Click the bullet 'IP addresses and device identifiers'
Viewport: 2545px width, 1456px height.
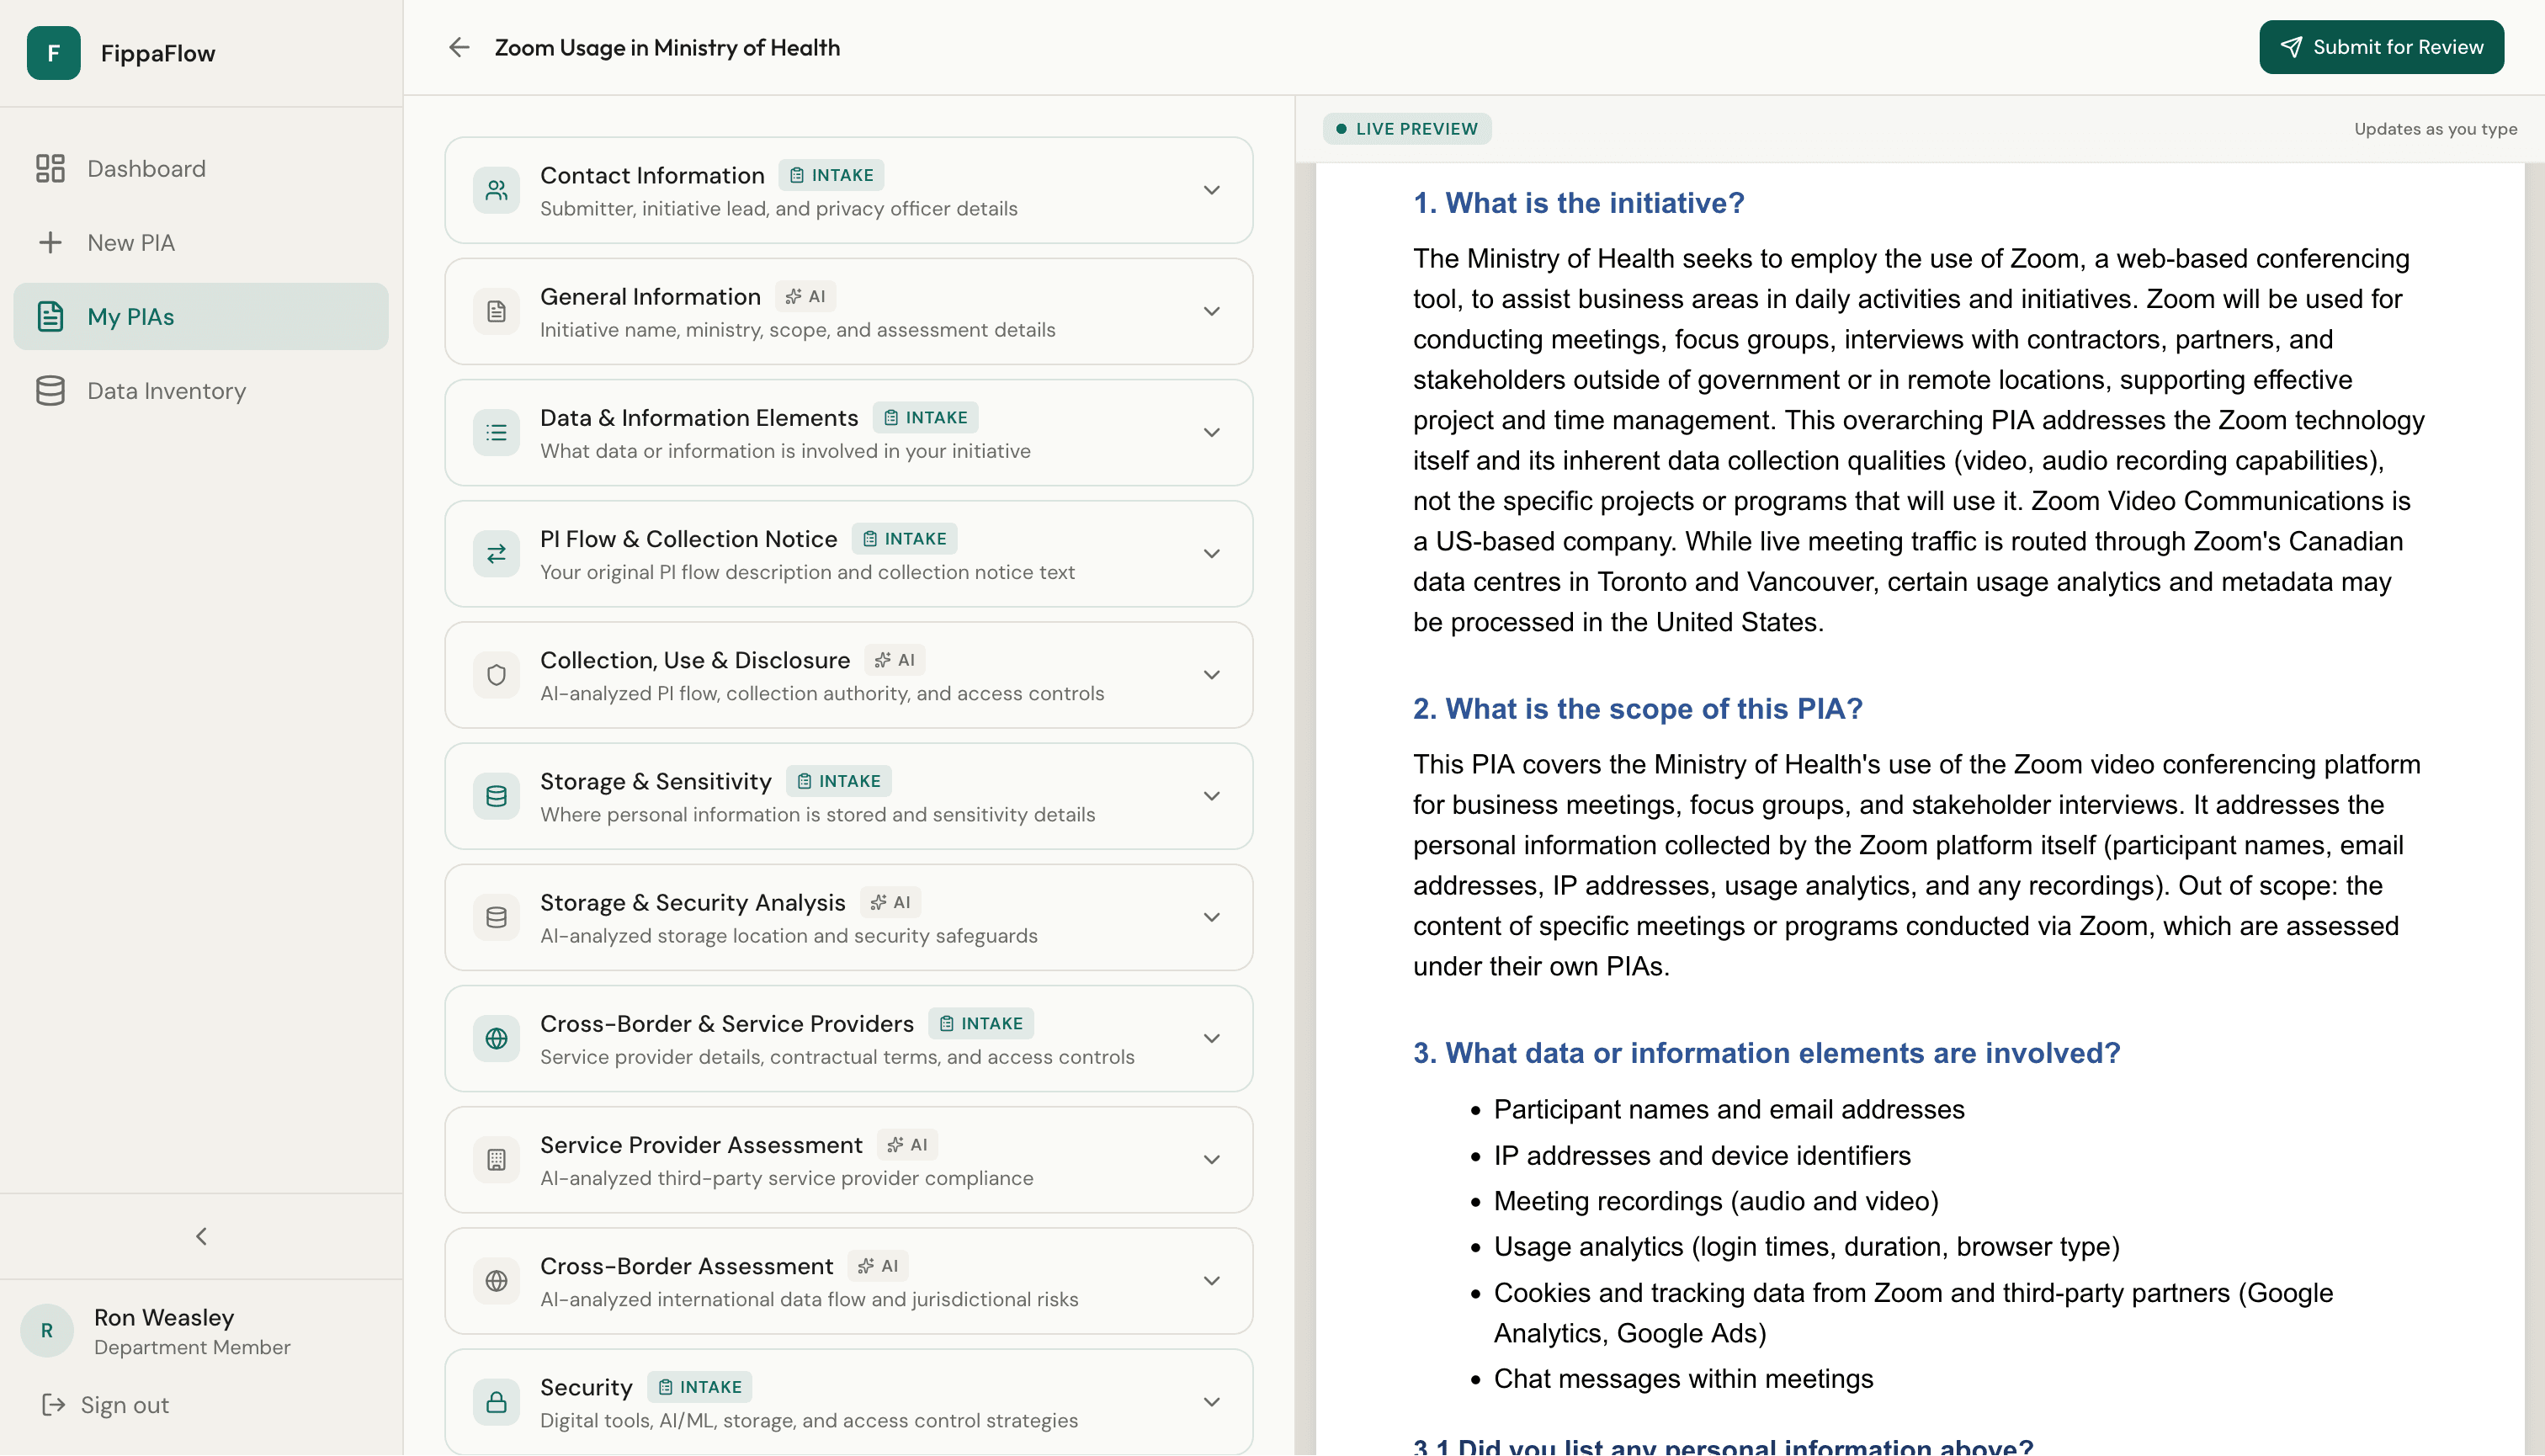[x=1702, y=1155]
